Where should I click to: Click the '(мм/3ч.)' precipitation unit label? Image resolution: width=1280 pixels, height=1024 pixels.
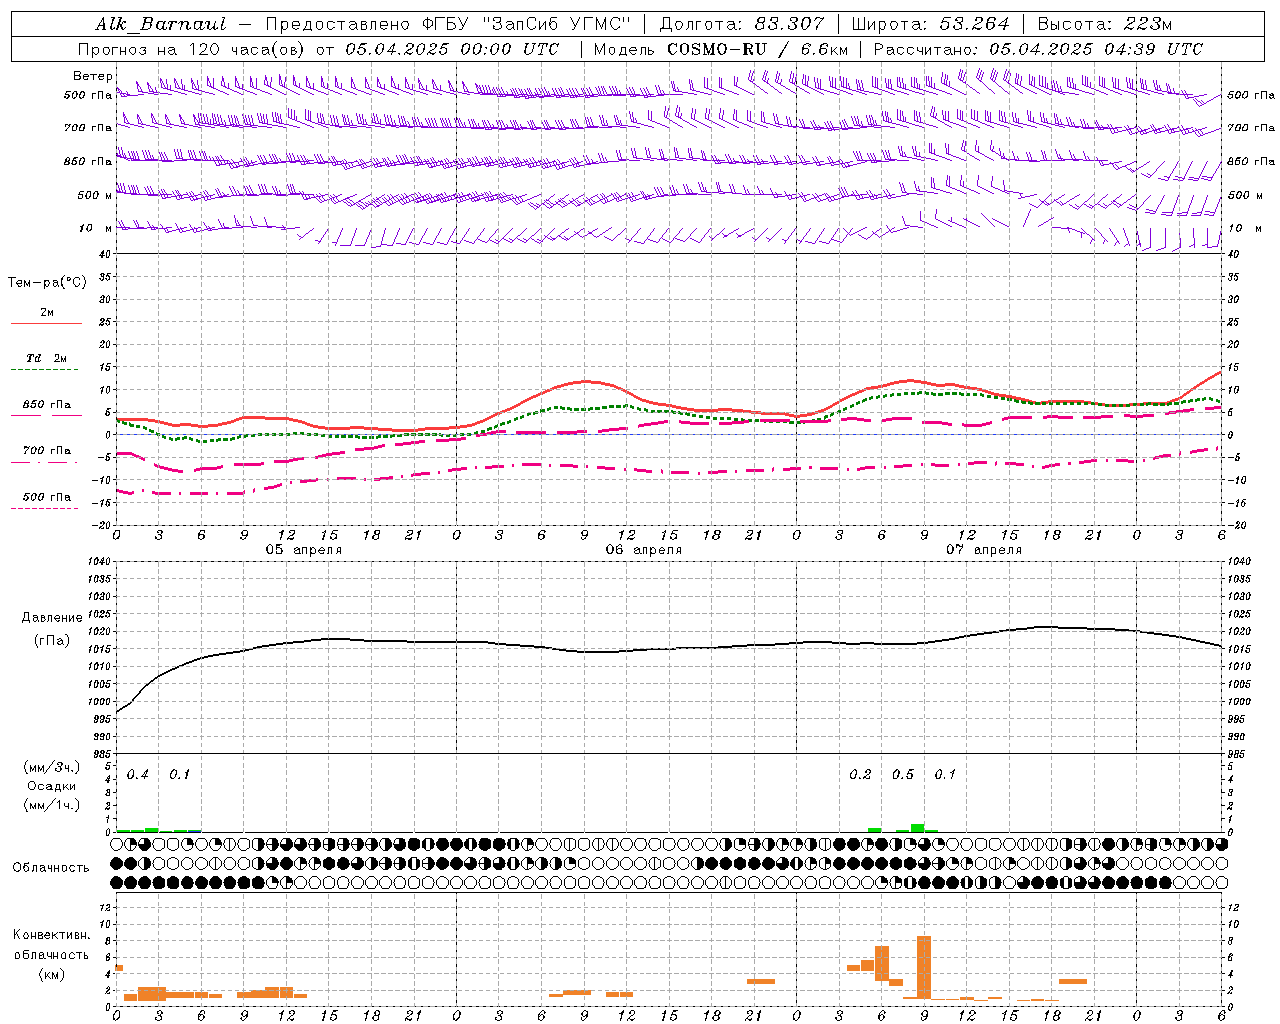point(52,767)
